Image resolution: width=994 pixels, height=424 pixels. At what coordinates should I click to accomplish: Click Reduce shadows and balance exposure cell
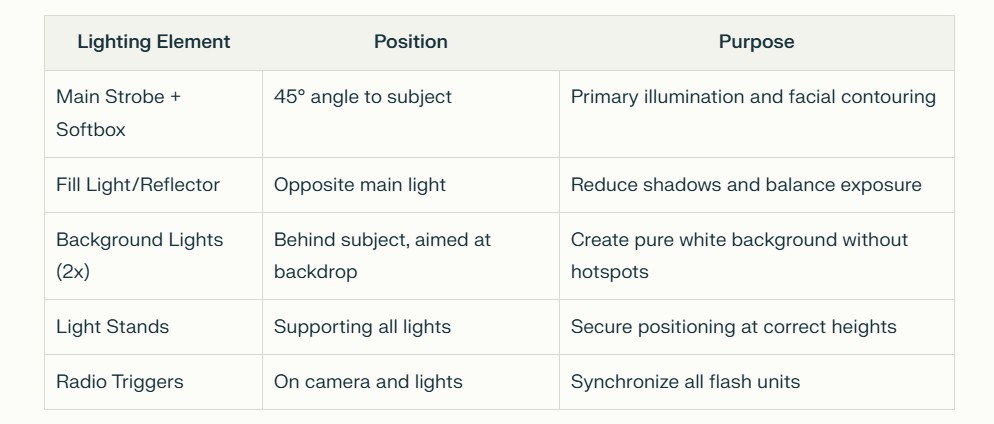(x=756, y=185)
